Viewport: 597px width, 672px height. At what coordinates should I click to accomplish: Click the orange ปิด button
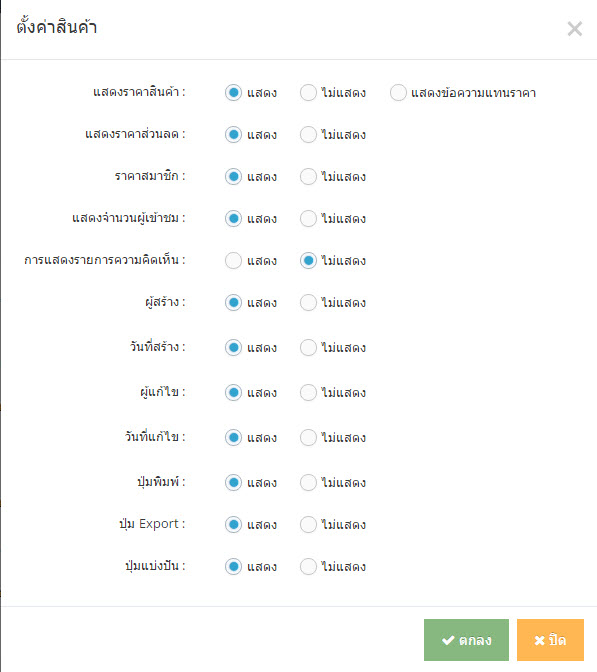pos(550,639)
